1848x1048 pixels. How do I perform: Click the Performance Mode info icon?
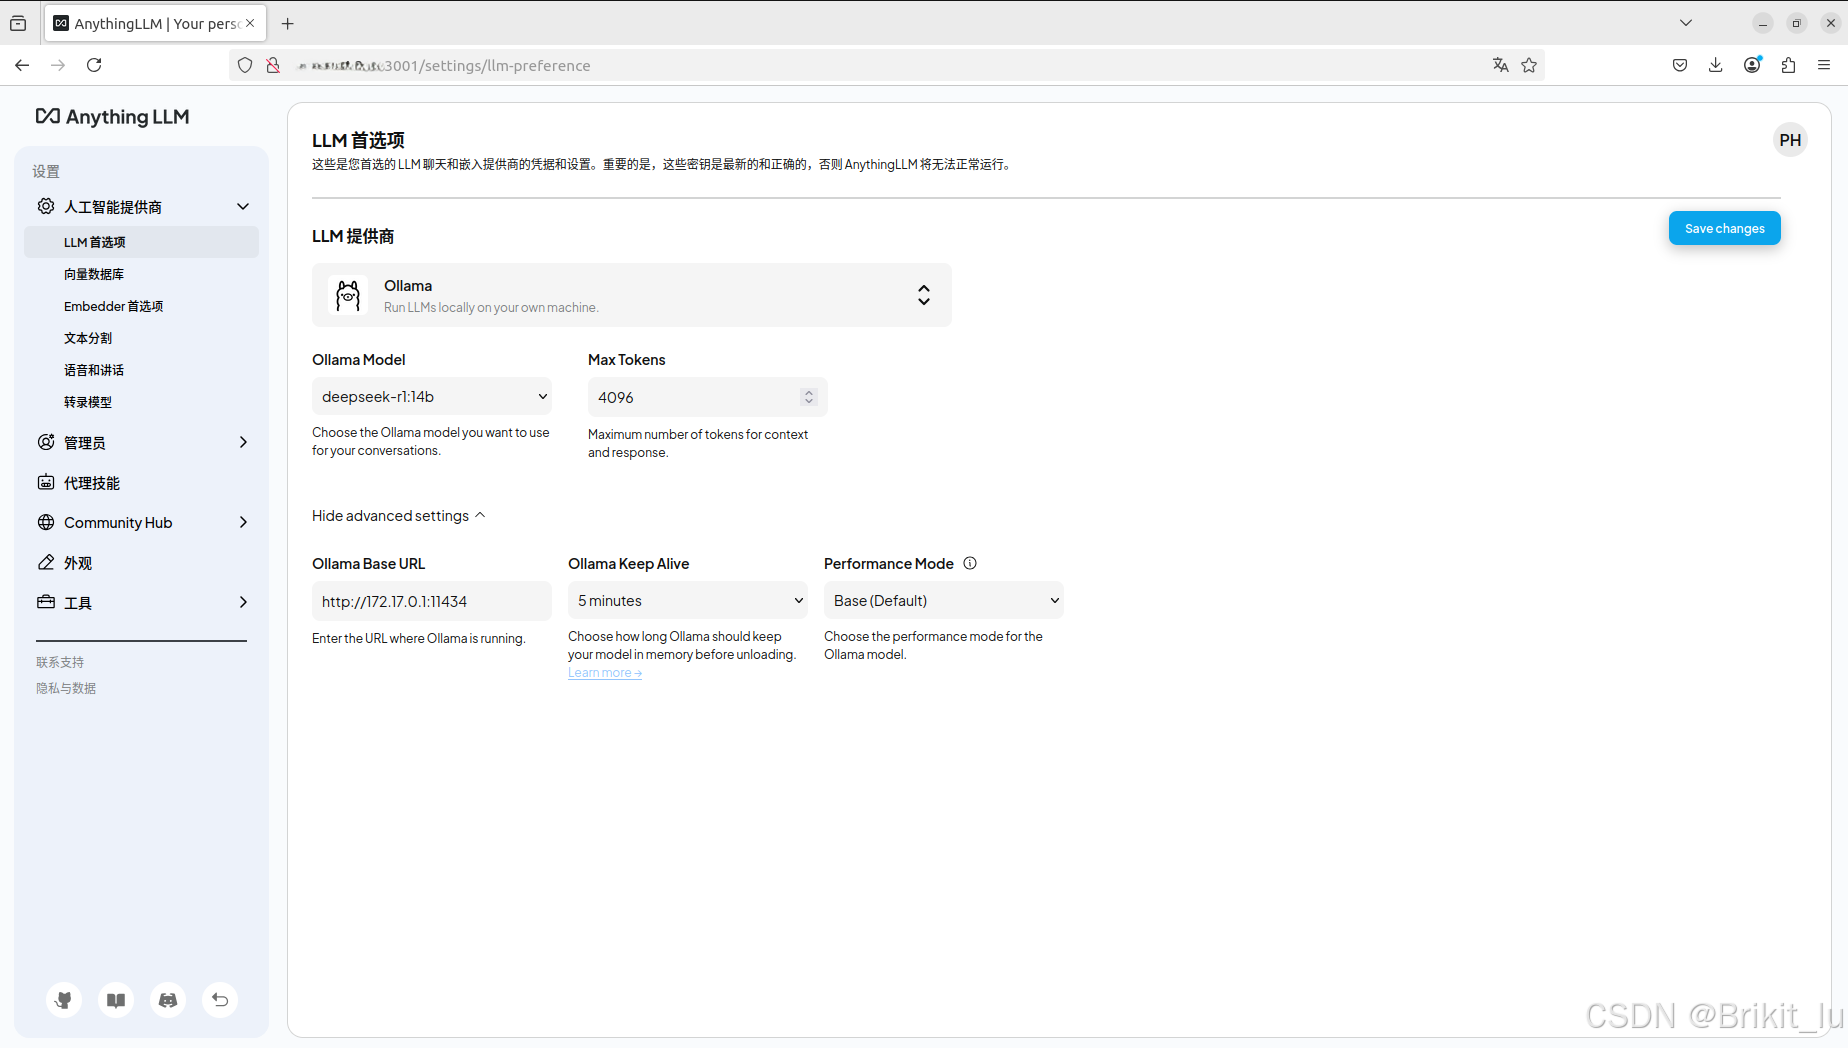pos(970,563)
